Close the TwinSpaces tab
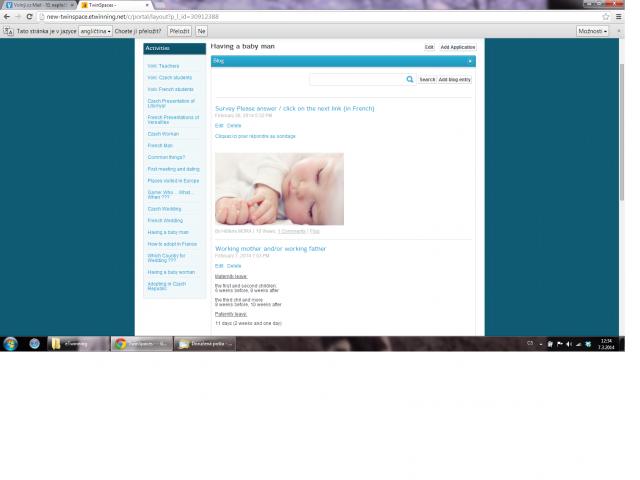Viewport: 640px width, 480px height. (x=147, y=5)
